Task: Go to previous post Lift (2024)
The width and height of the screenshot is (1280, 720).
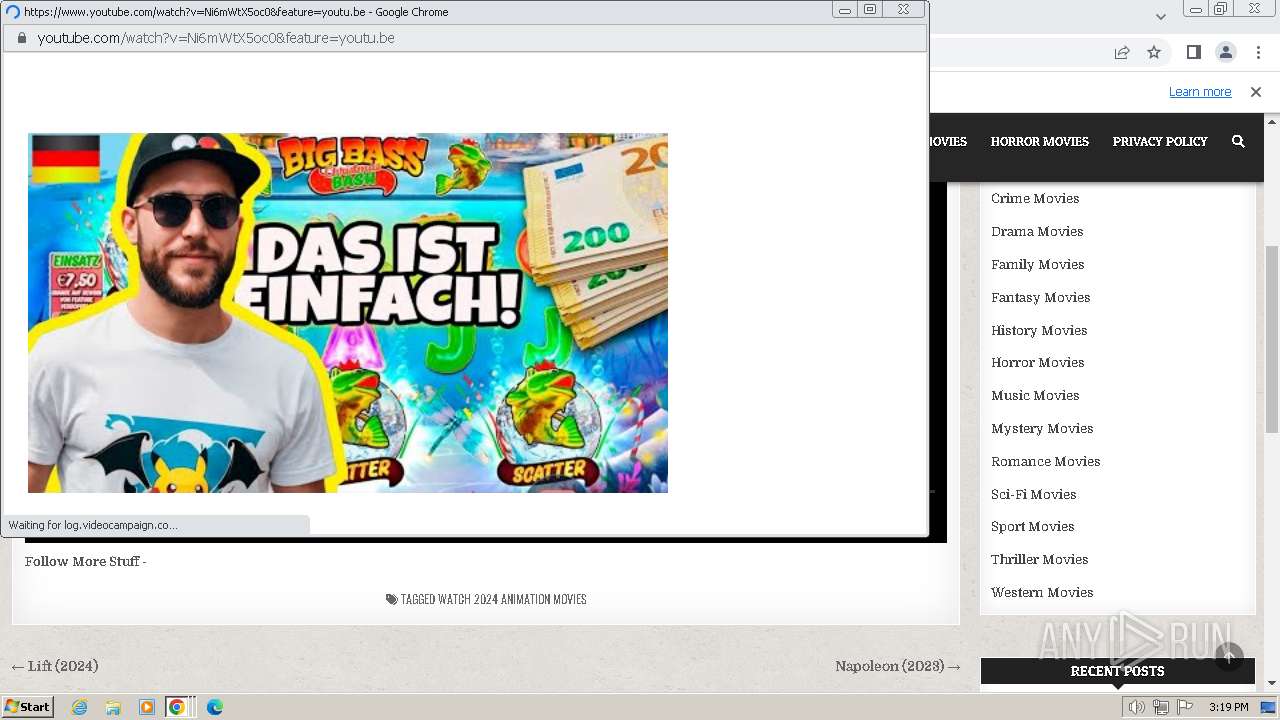Action: coord(55,666)
